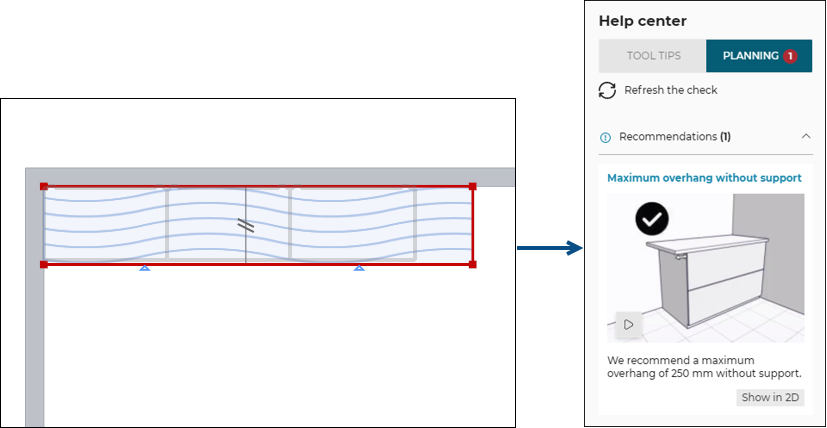Click the red notification badge on Planning
Screen dimensions: 827x428
(790, 56)
